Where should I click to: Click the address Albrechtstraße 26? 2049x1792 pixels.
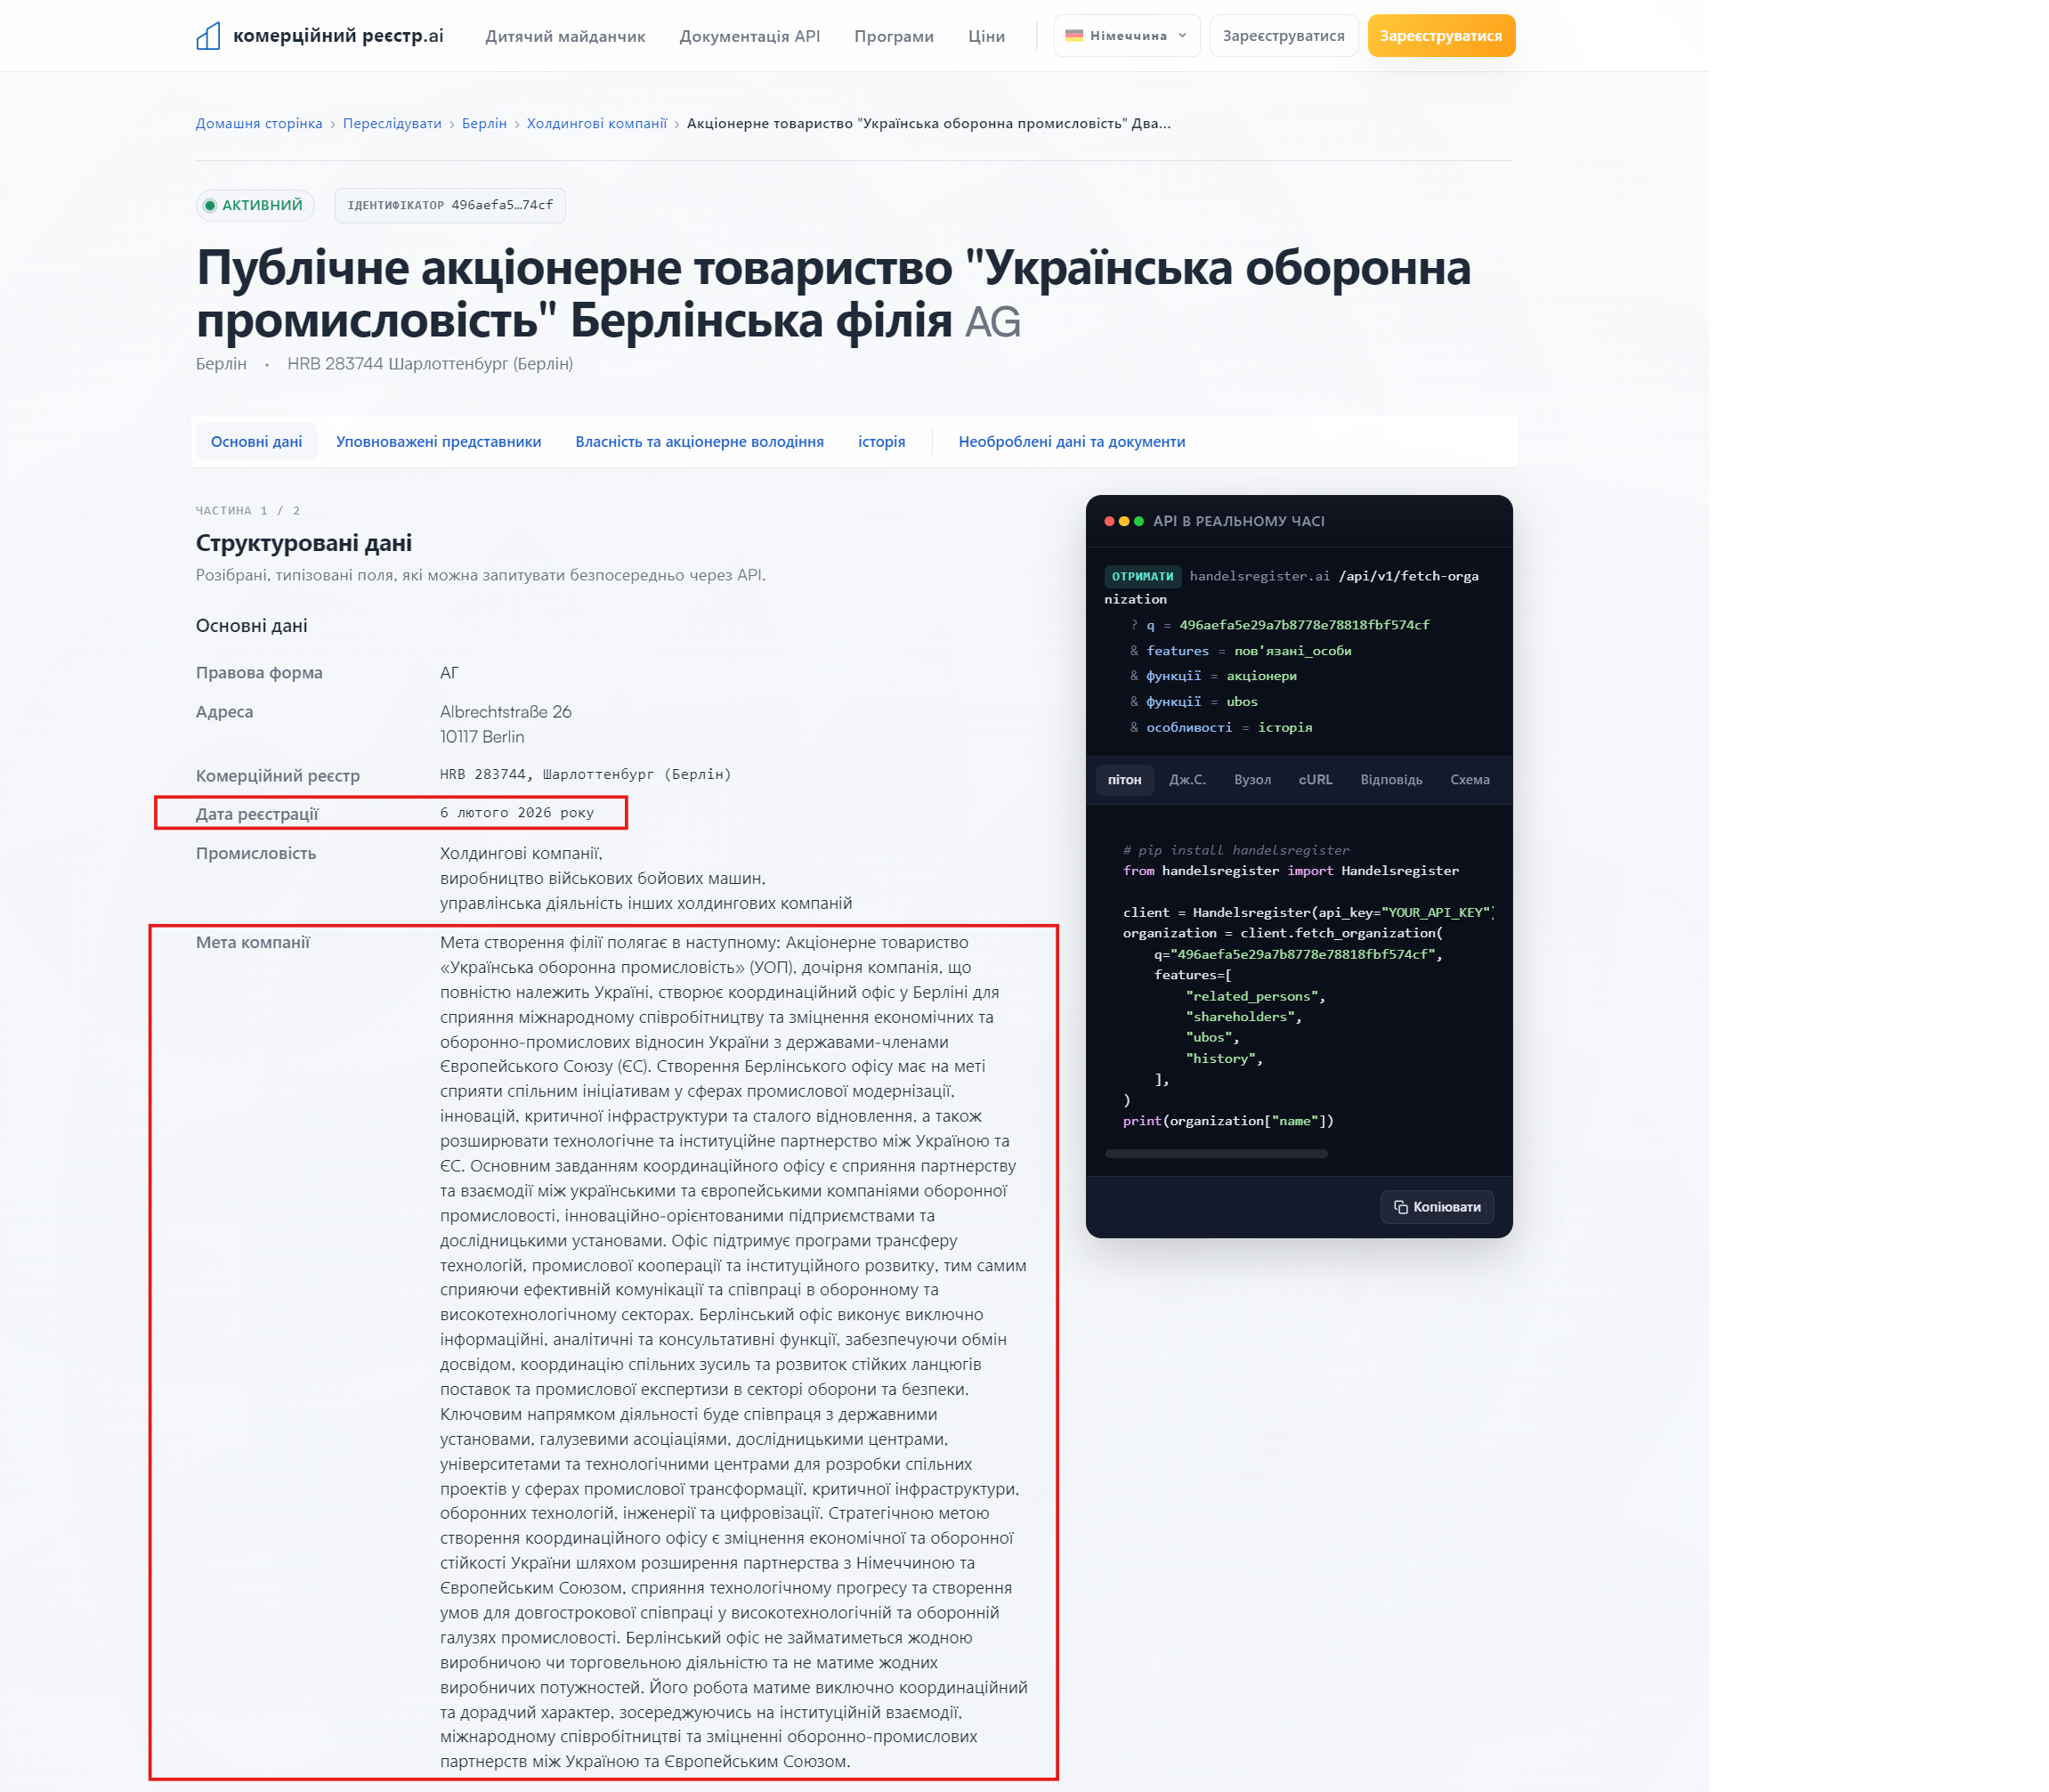pos(506,711)
